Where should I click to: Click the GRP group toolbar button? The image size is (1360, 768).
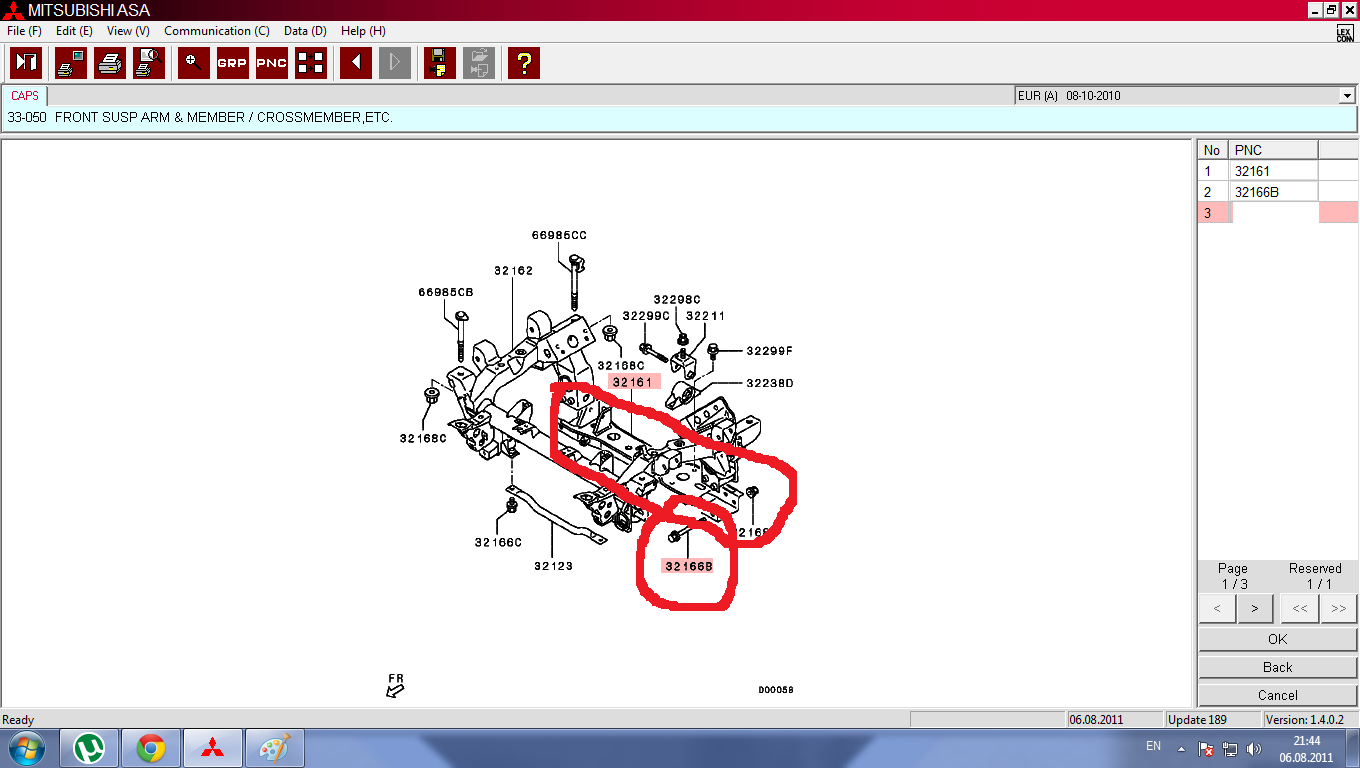coord(233,63)
